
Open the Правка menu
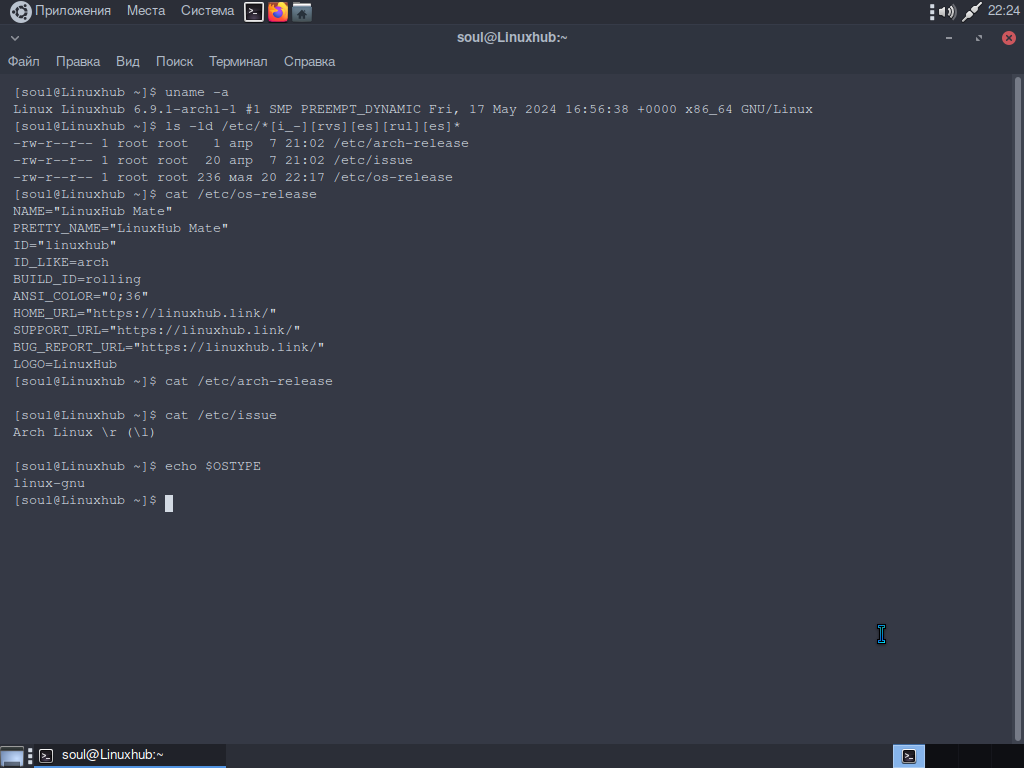coord(78,61)
